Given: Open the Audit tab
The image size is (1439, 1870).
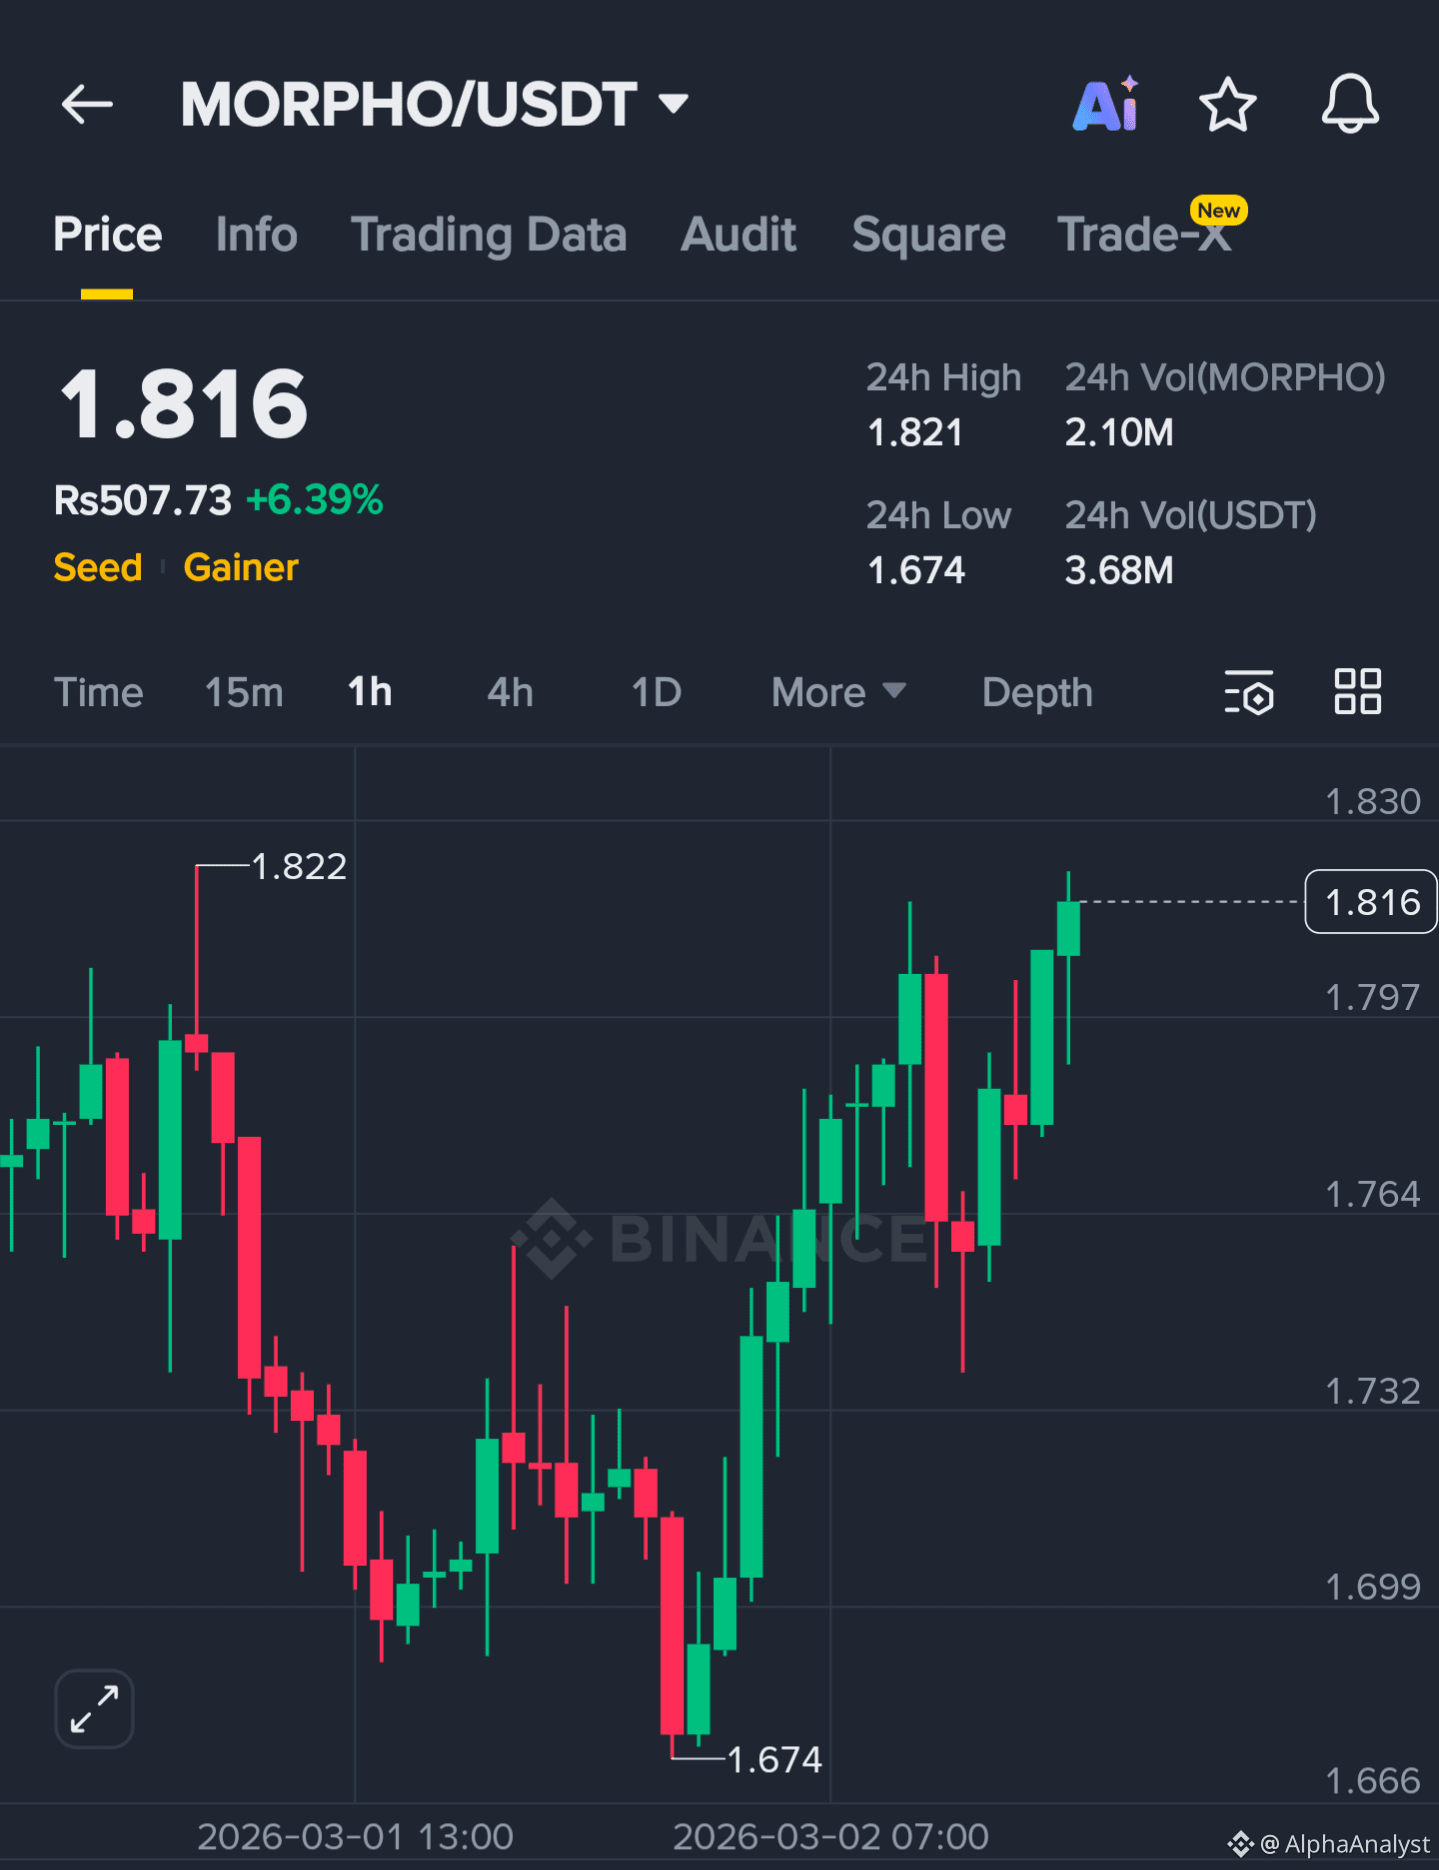Looking at the screenshot, I should pos(739,235).
